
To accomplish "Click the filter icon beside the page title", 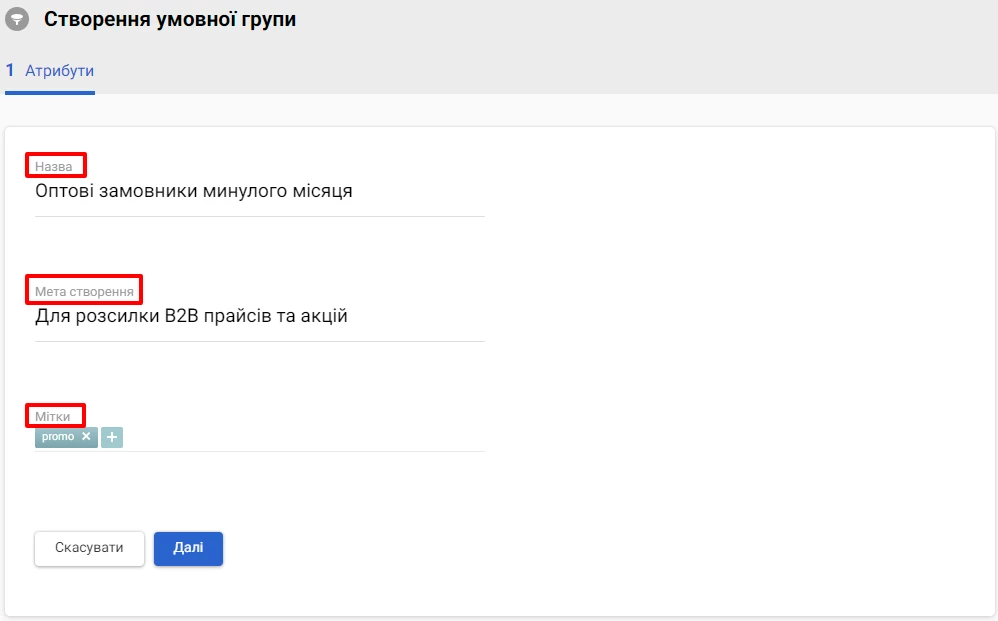I will click(17, 19).
